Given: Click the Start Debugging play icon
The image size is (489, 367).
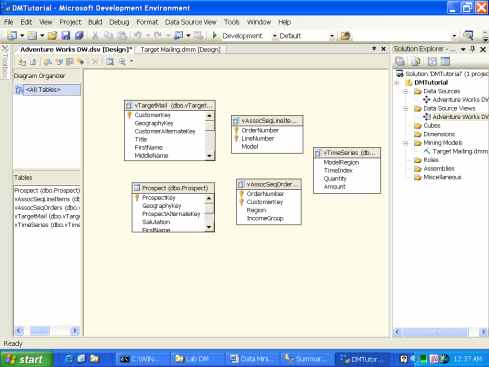Looking at the screenshot, I should (x=215, y=35).
